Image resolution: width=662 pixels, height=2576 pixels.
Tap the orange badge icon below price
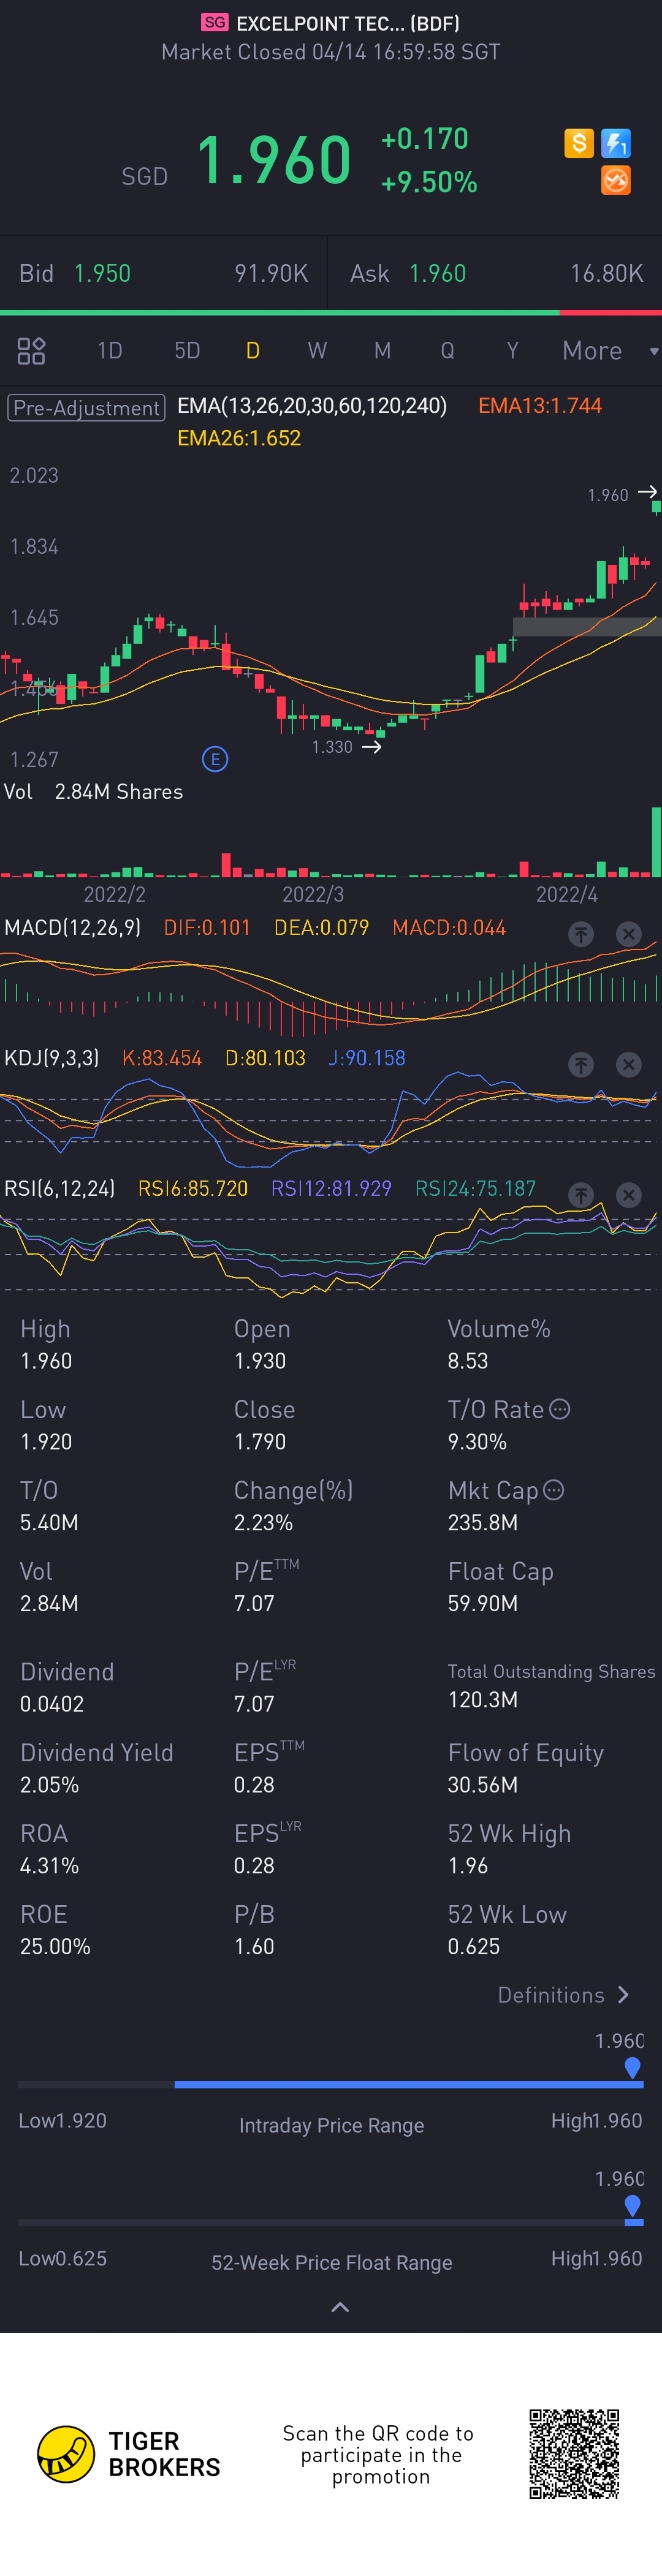616,181
